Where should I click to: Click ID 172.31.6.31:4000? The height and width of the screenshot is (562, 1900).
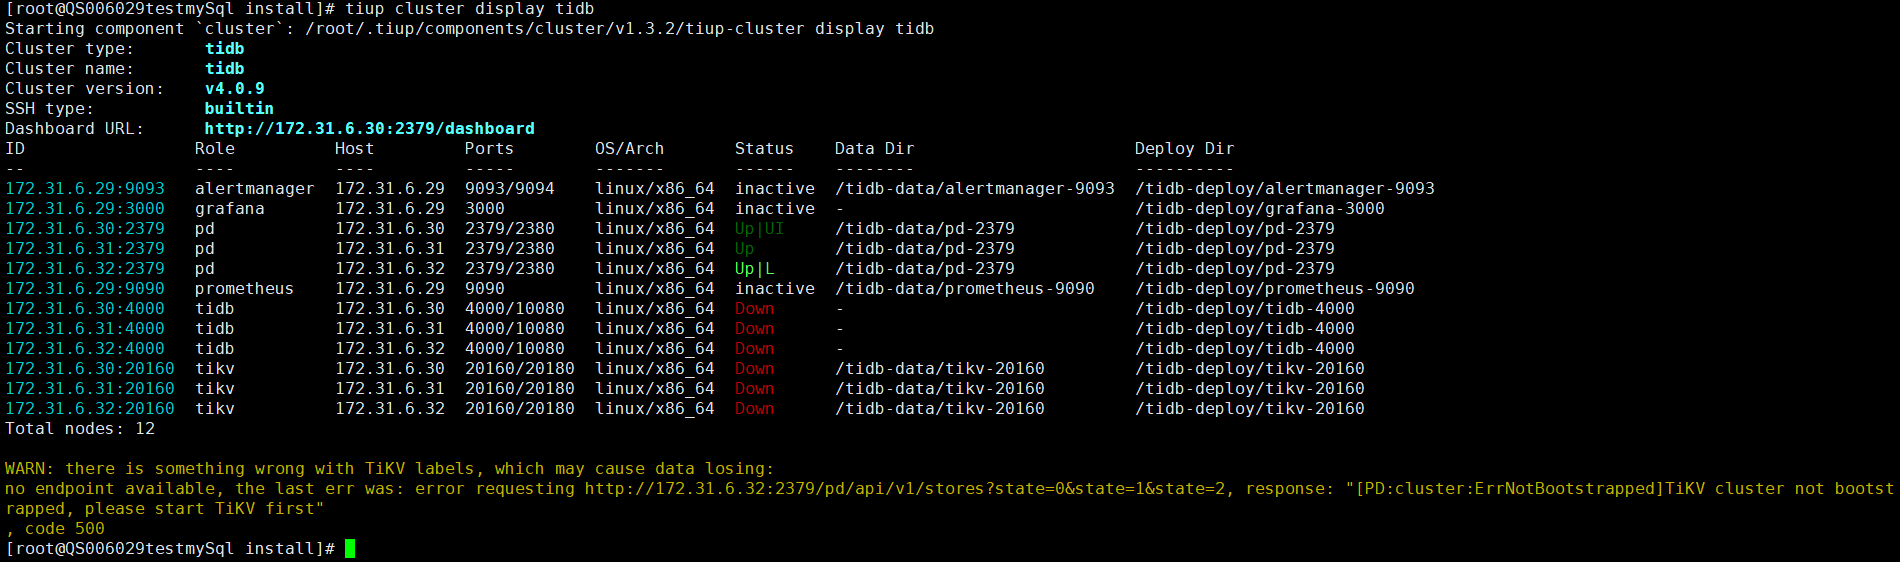coord(85,329)
